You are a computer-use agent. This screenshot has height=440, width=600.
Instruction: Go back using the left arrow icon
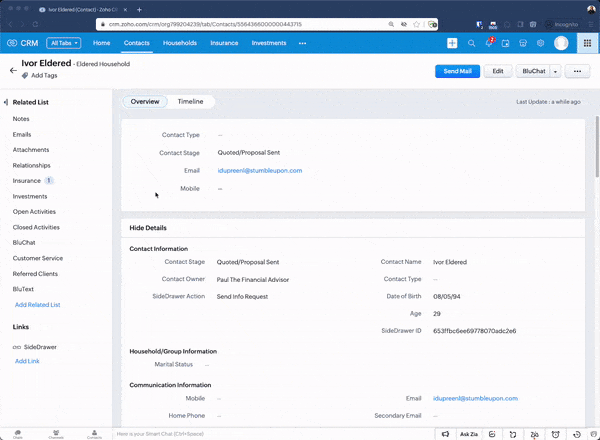pos(13,71)
